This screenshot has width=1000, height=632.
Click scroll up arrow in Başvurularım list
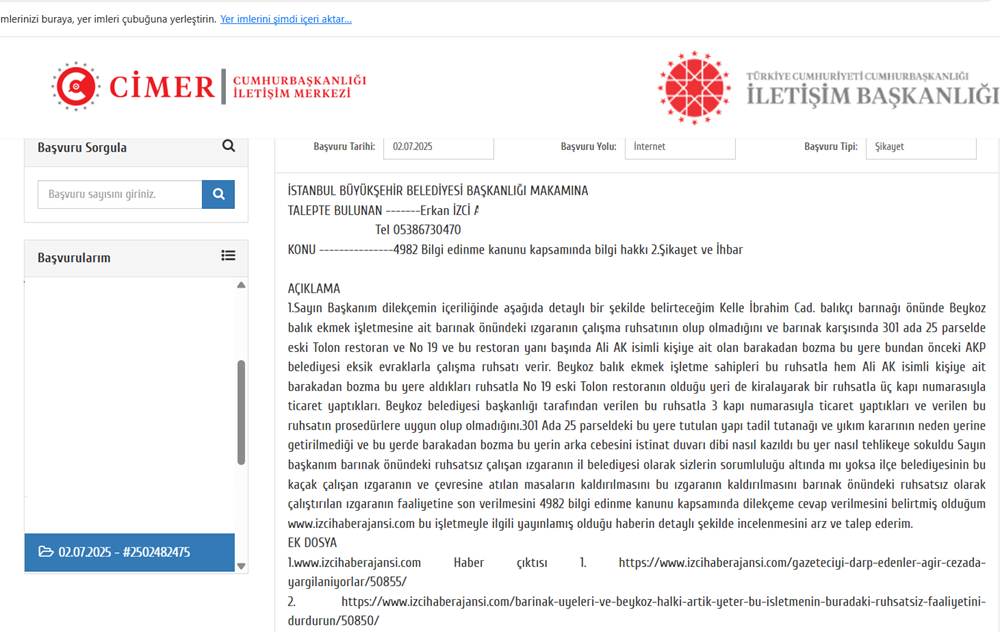pyautogui.click(x=241, y=286)
